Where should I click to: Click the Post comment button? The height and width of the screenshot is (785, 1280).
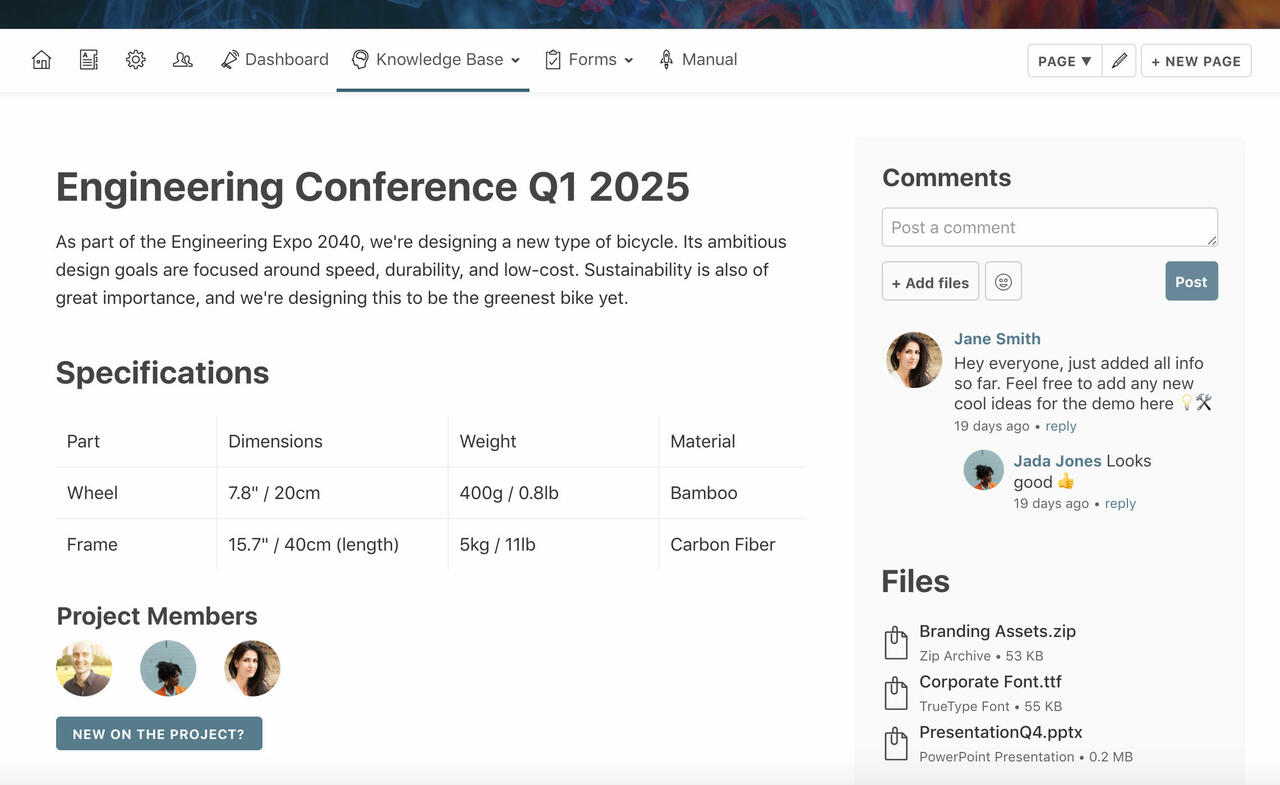tap(1191, 282)
